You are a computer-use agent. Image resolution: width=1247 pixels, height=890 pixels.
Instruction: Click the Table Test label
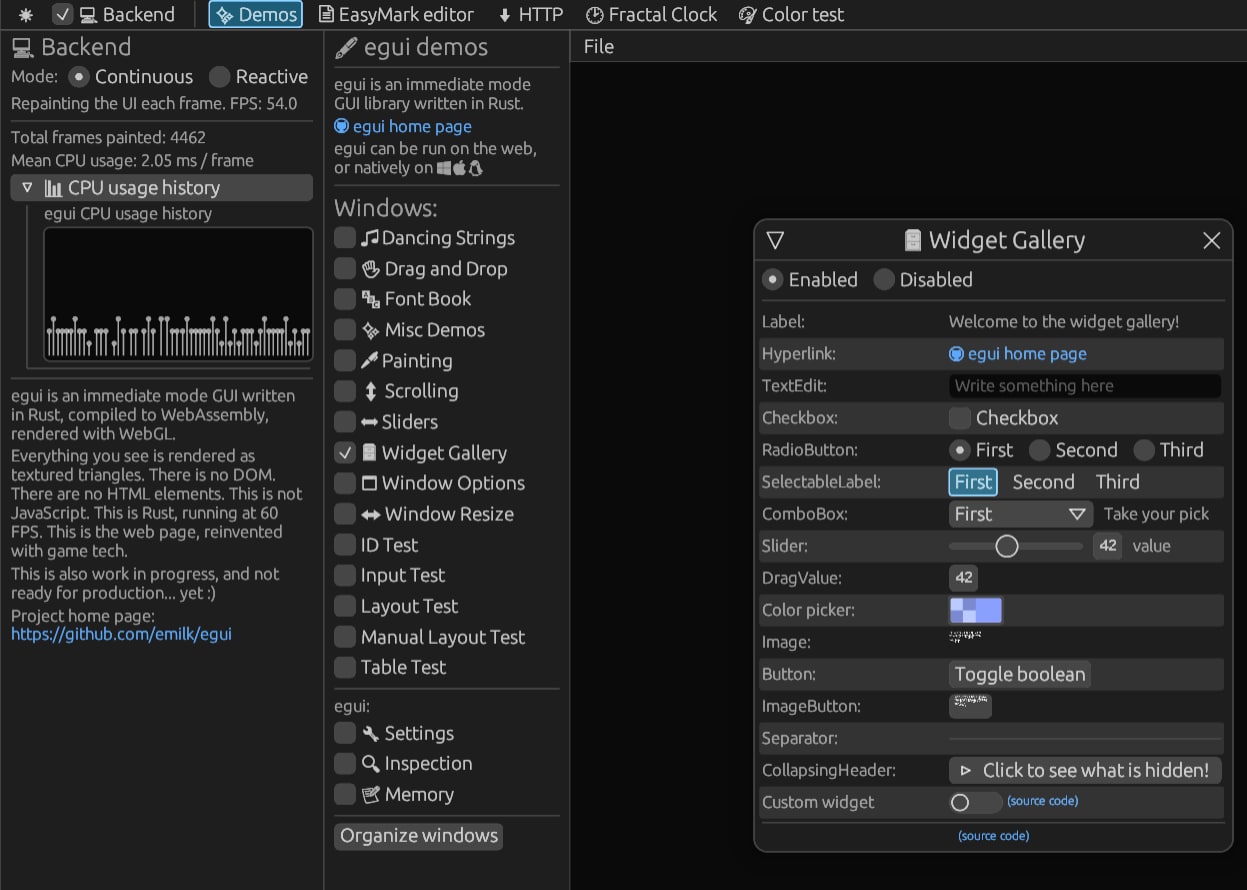403,668
